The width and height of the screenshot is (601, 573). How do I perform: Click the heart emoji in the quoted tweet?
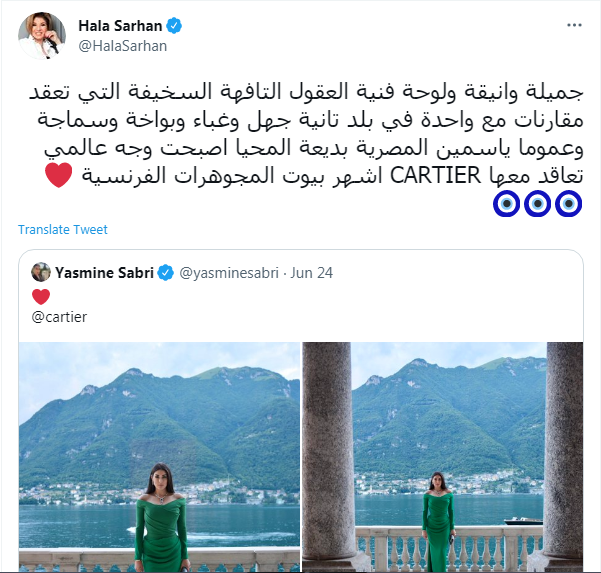point(41,297)
